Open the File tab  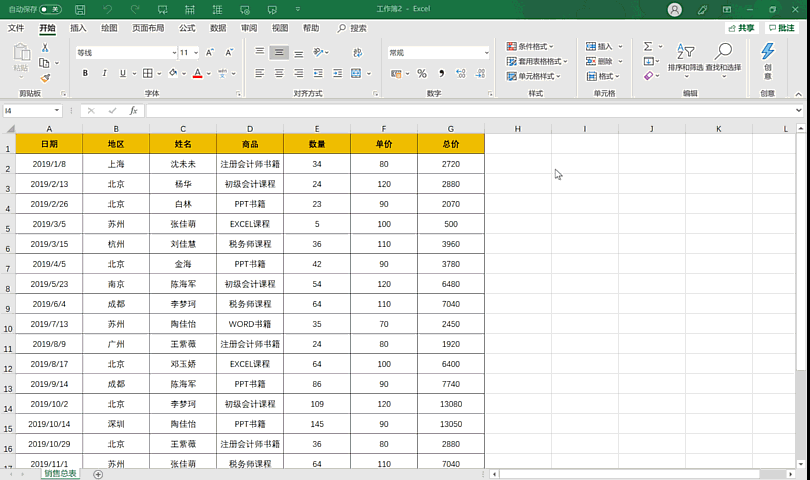[16, 28]
